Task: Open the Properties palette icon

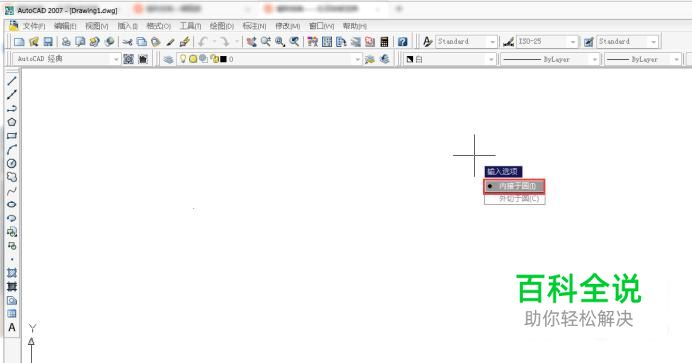Action: tap(312, 42)
